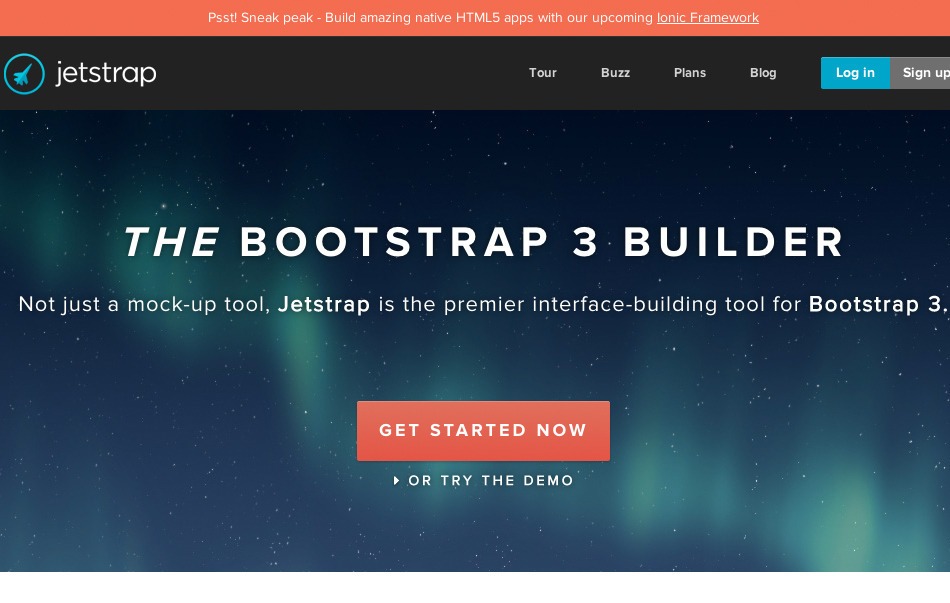Follow the Ionic Framework link
Image resolution: width=950 pixels, height=603 pixels.
pos(708,18)
